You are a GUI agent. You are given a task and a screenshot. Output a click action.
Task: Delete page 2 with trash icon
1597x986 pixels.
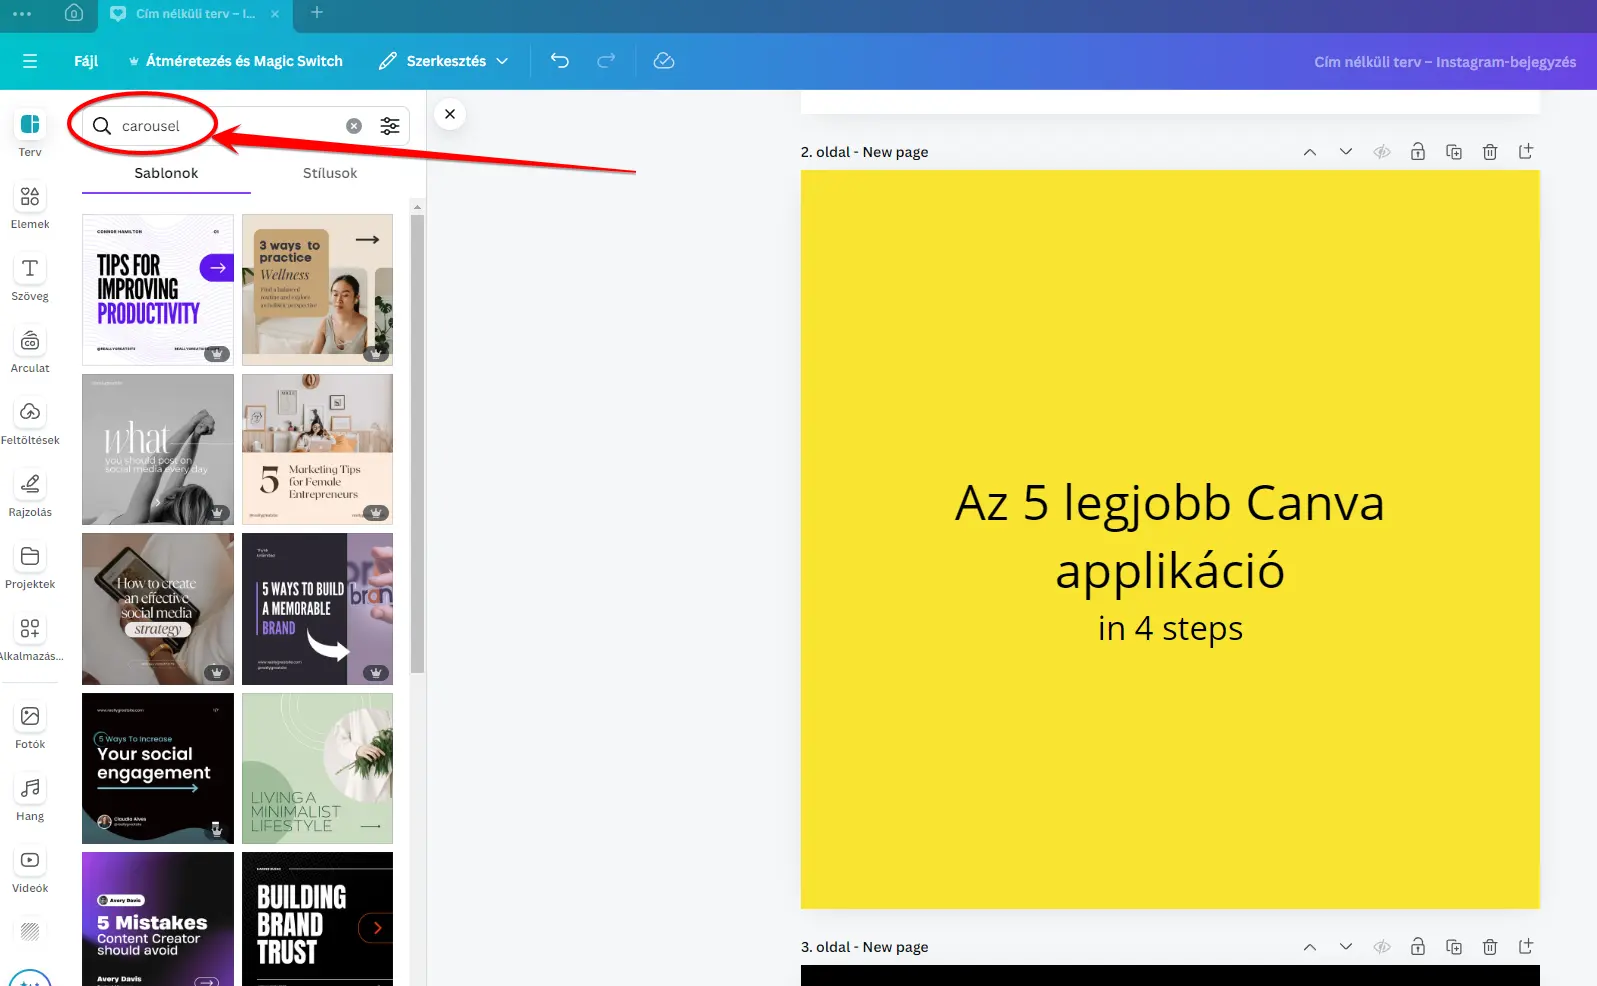pos(1490,152)
